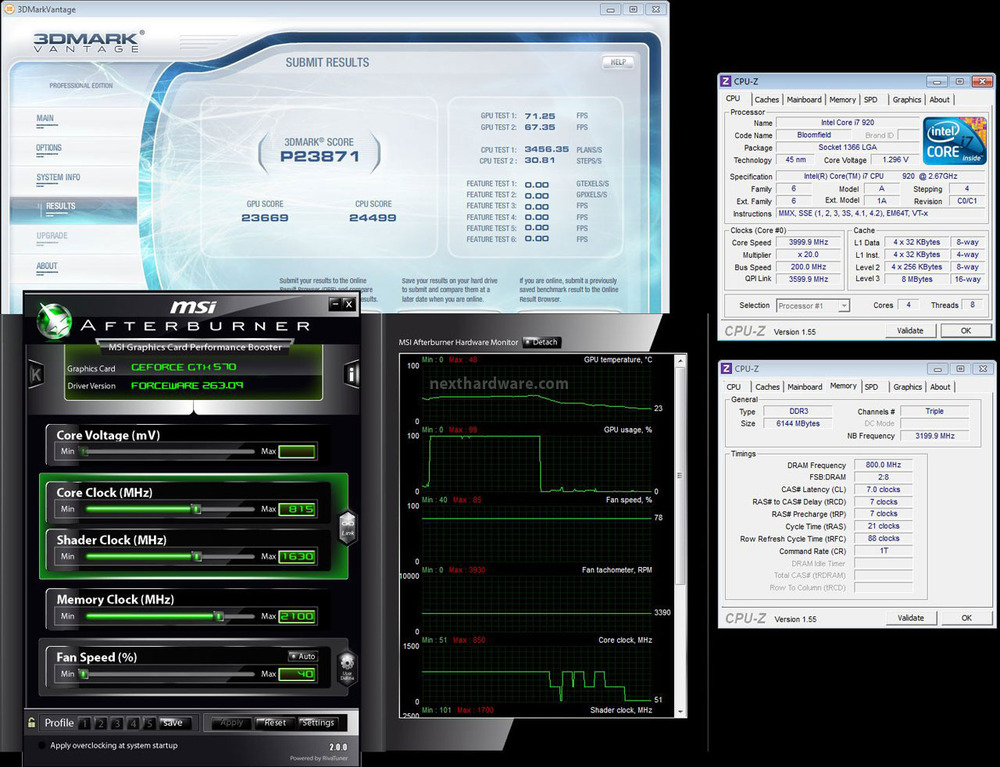The height and width of the screenshot is (767, 1000).
Task: Click the profile lock icon in Afterburner
Action: pos(31,722)
